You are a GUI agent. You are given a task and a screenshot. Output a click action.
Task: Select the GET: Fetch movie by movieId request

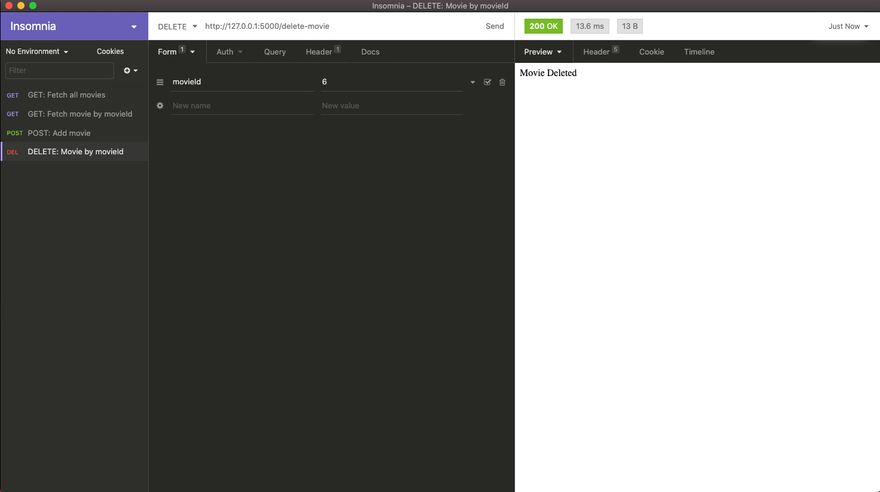pos(74,114)
